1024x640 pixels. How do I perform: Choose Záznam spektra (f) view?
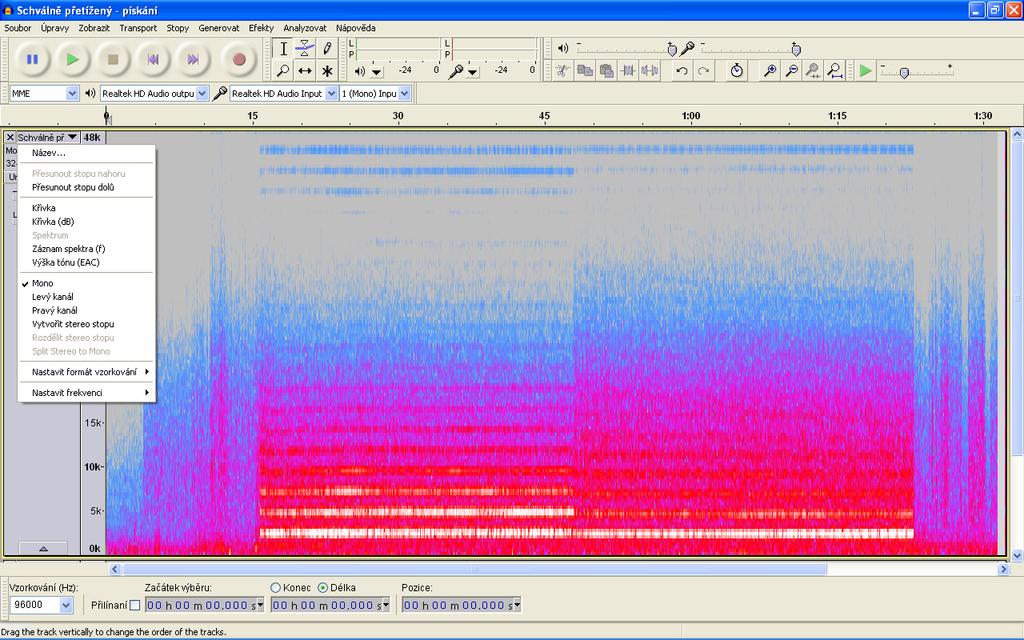coord(87,249)
